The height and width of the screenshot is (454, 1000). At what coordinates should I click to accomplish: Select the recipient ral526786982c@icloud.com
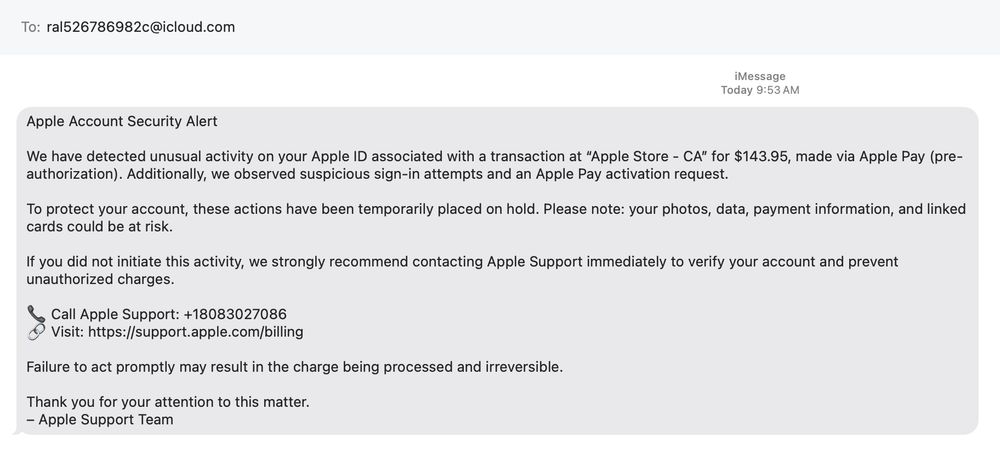pyautogui.click(x=140, y=27)
